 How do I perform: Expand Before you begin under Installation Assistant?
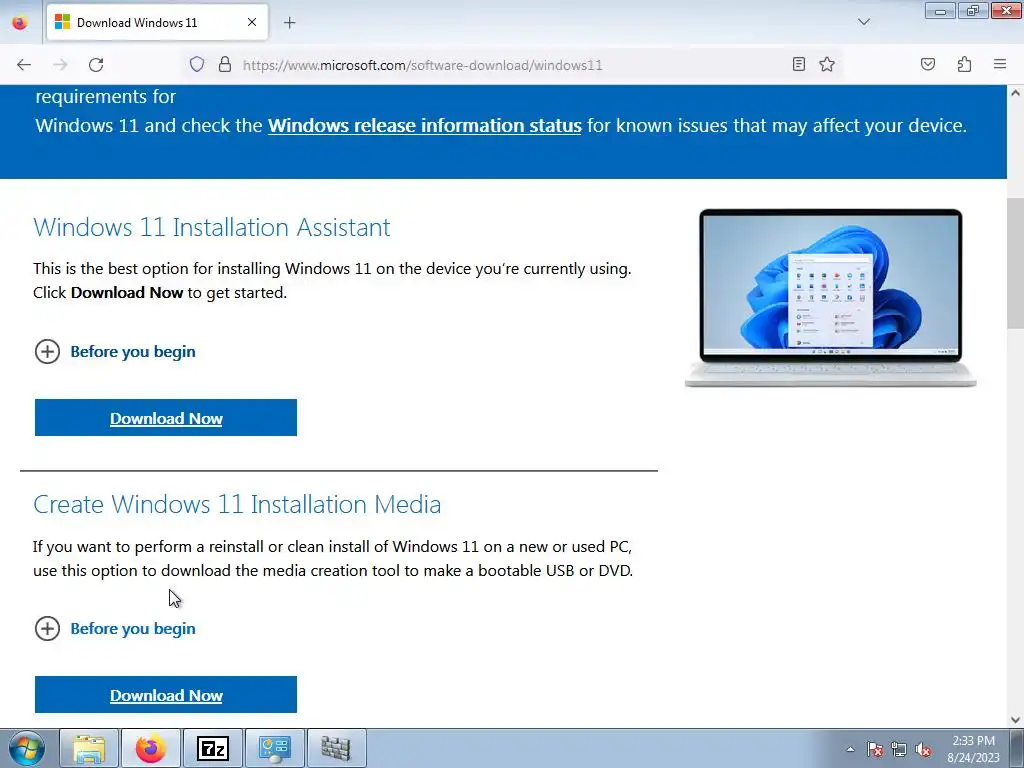point(115,351)
